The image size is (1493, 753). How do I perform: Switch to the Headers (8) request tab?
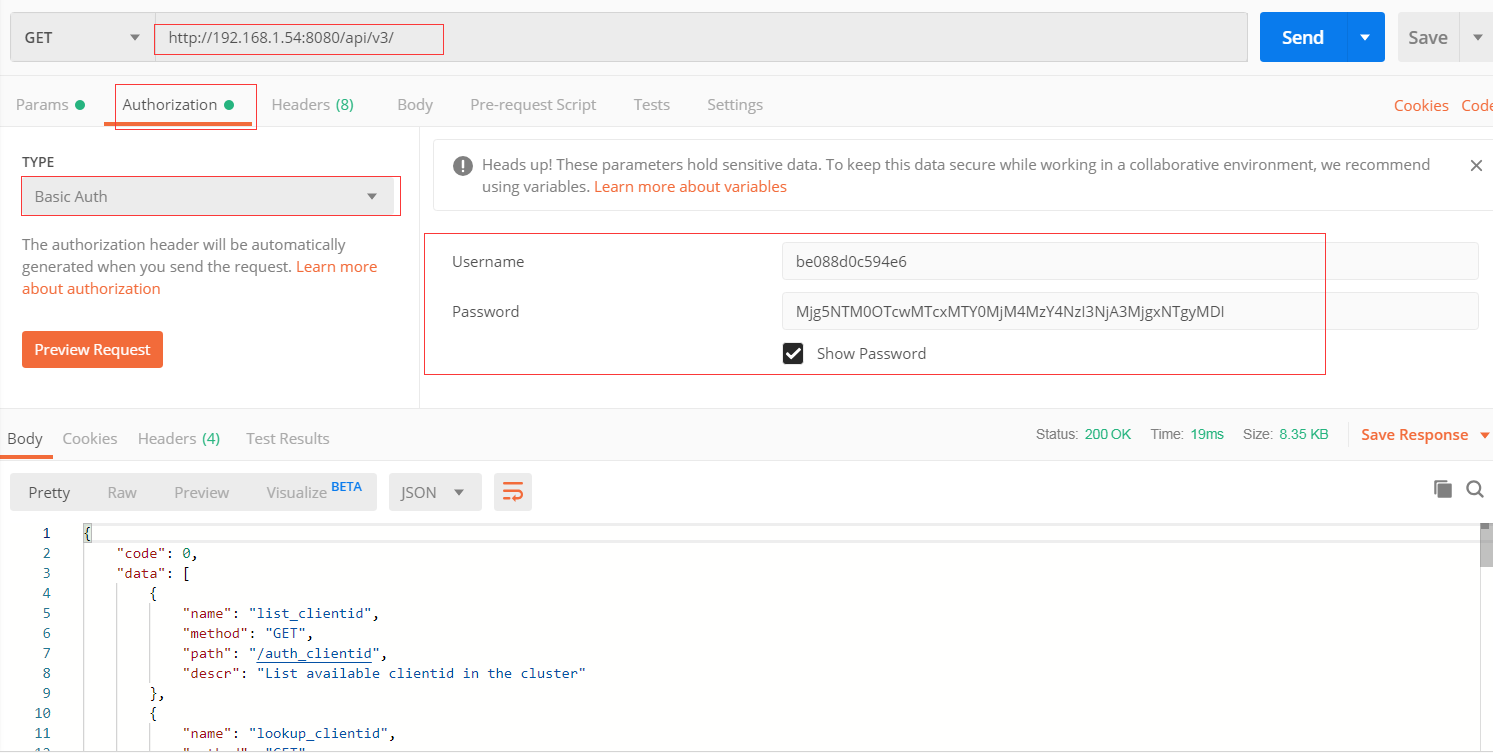tap(312, 105)
